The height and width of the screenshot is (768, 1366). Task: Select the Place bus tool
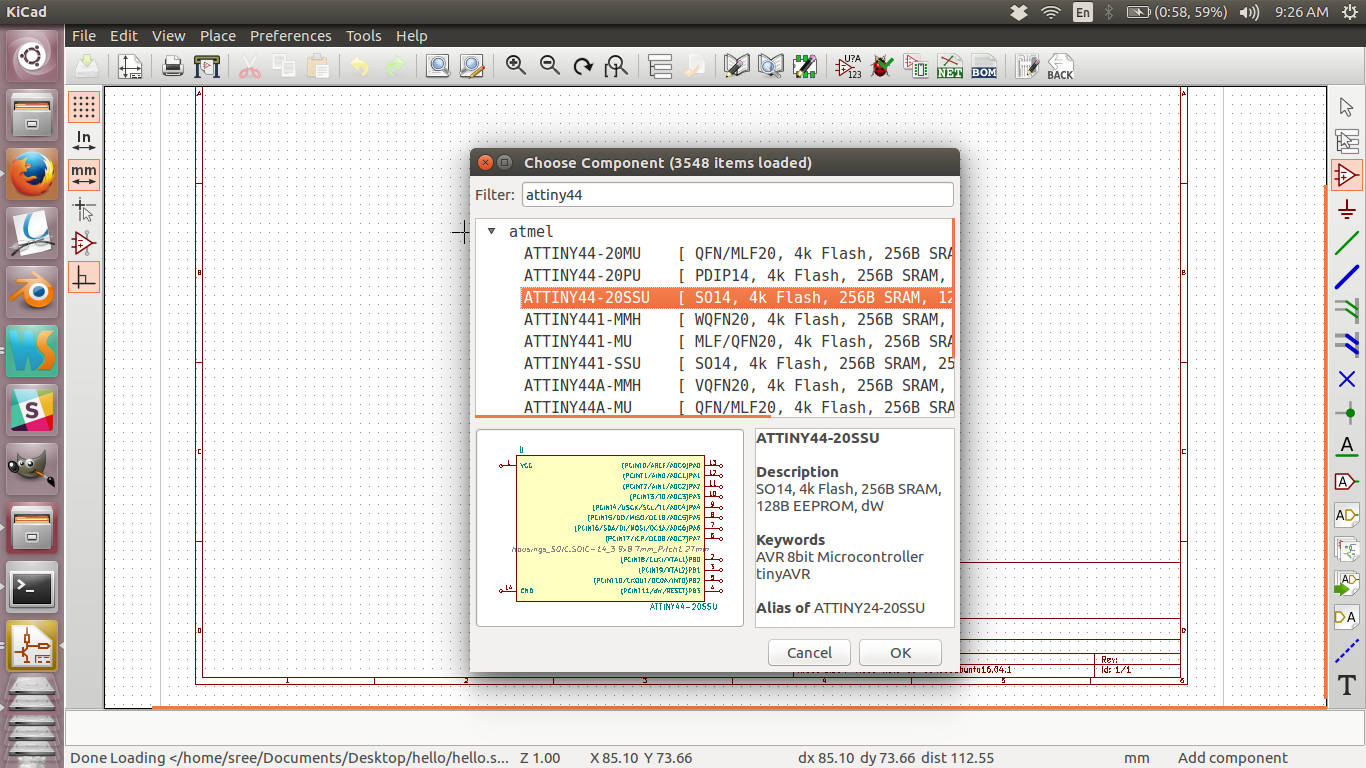point(1347,277)
